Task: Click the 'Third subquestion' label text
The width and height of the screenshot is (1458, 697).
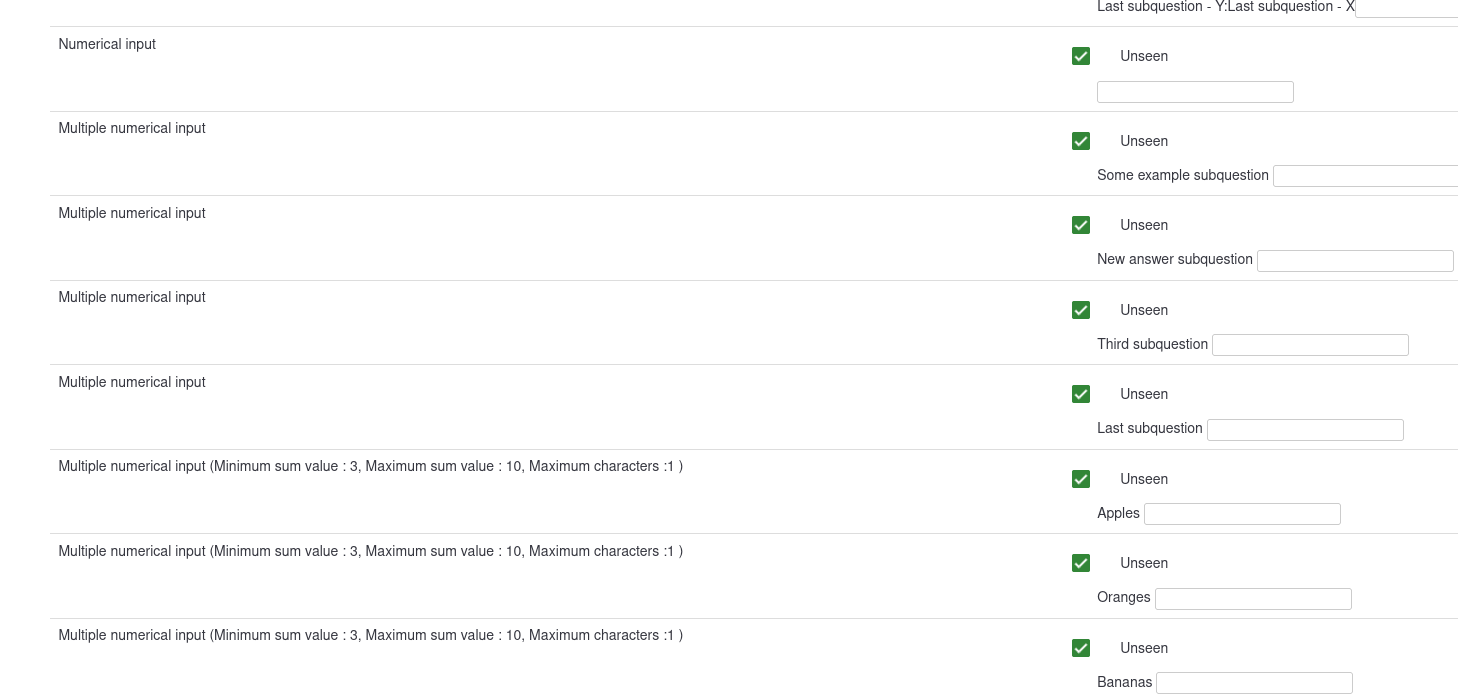Action: [1152, 344]
